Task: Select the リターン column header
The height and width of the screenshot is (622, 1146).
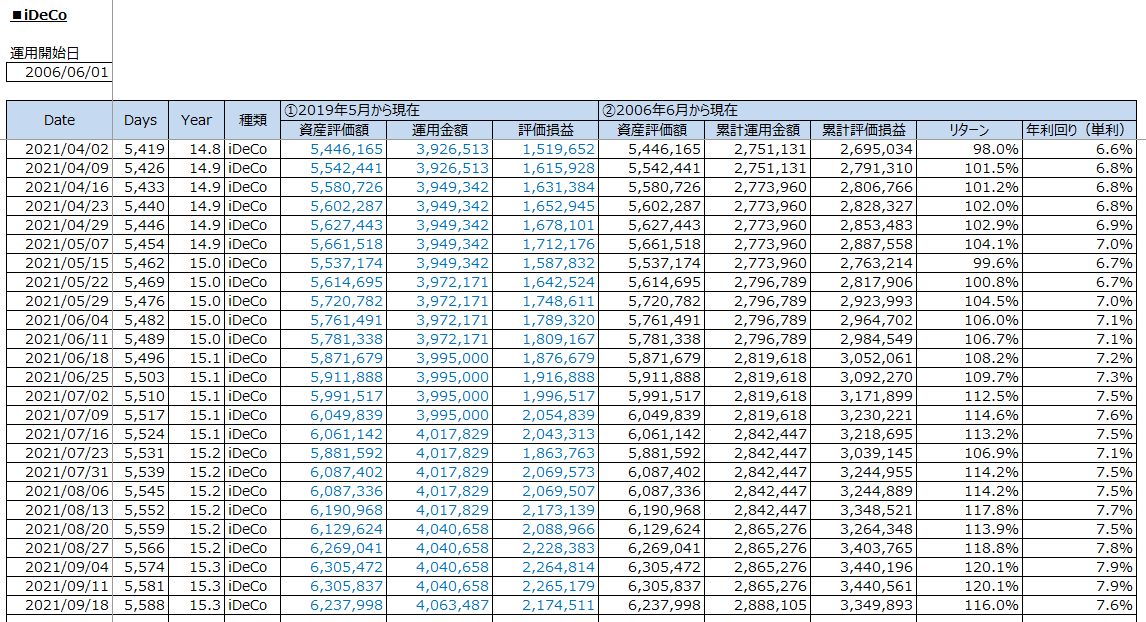Action: 967,130
